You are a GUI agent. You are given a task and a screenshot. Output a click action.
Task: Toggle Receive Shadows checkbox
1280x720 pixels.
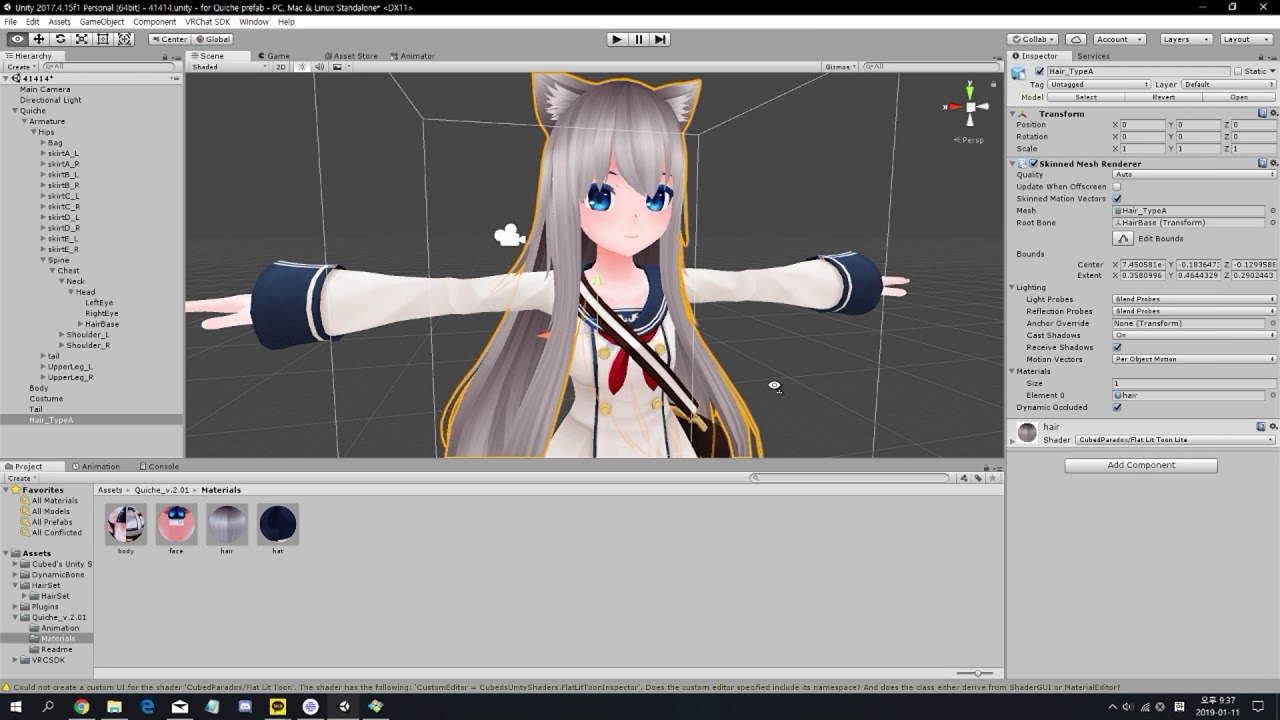1117,347
